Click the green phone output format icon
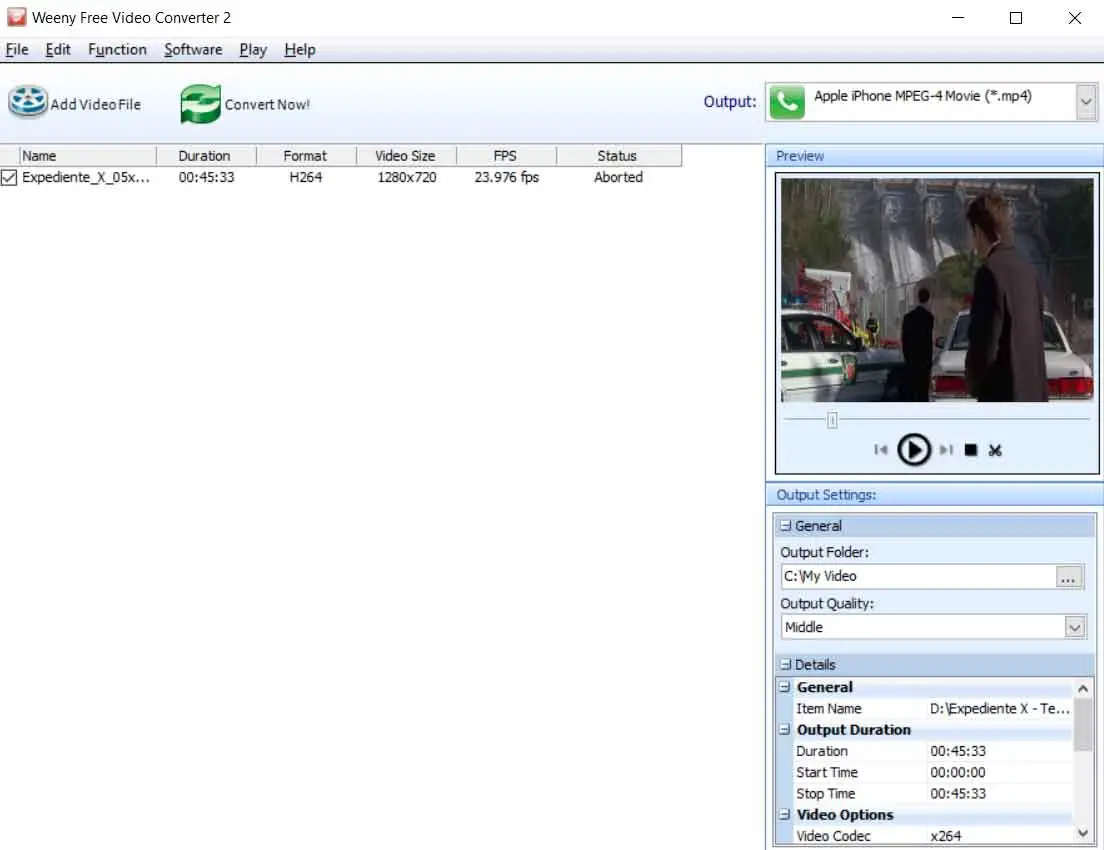This screenshot has width=1104, height=850. pyautogui.click(x=787, y=102)
